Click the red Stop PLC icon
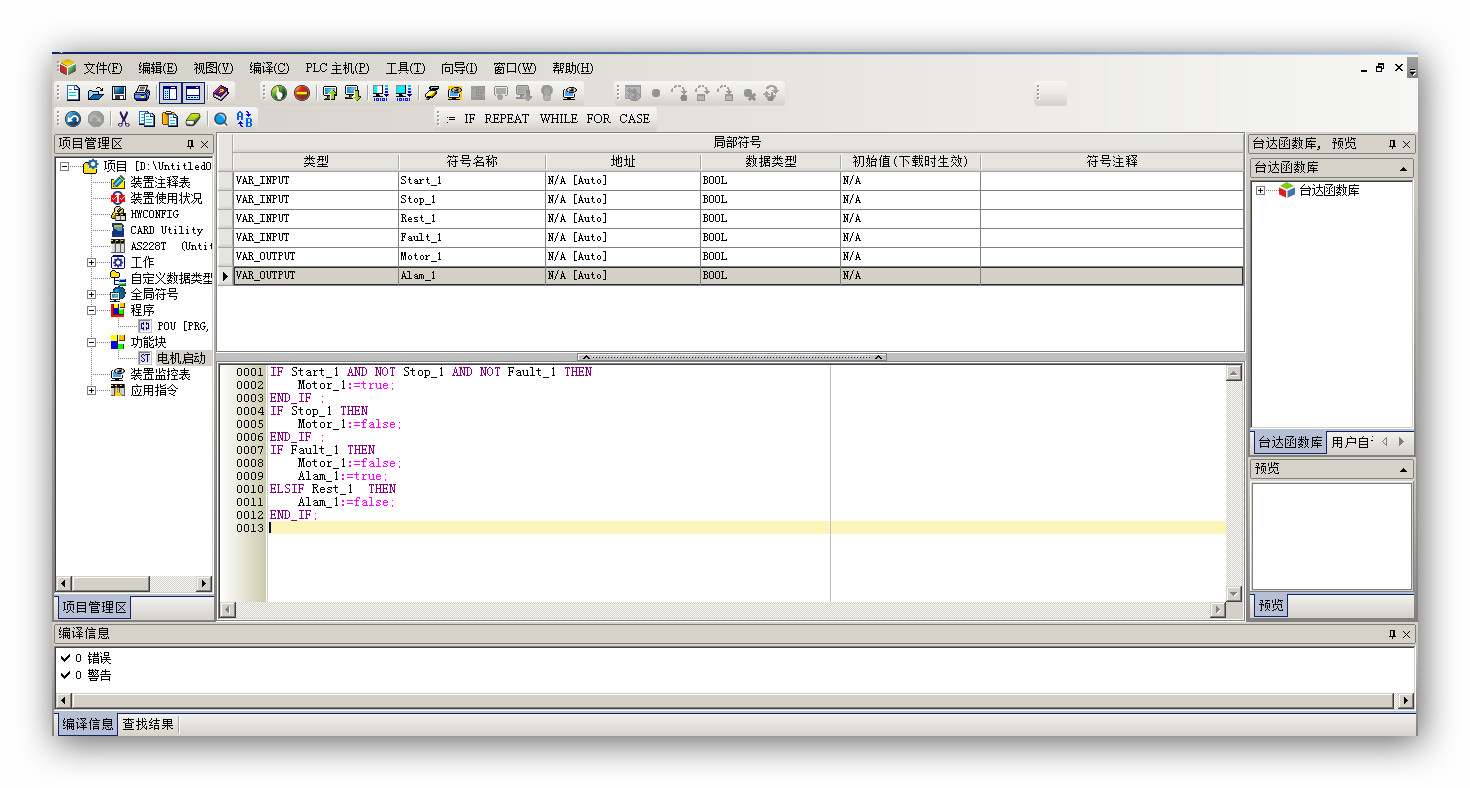 click(301, 93)
